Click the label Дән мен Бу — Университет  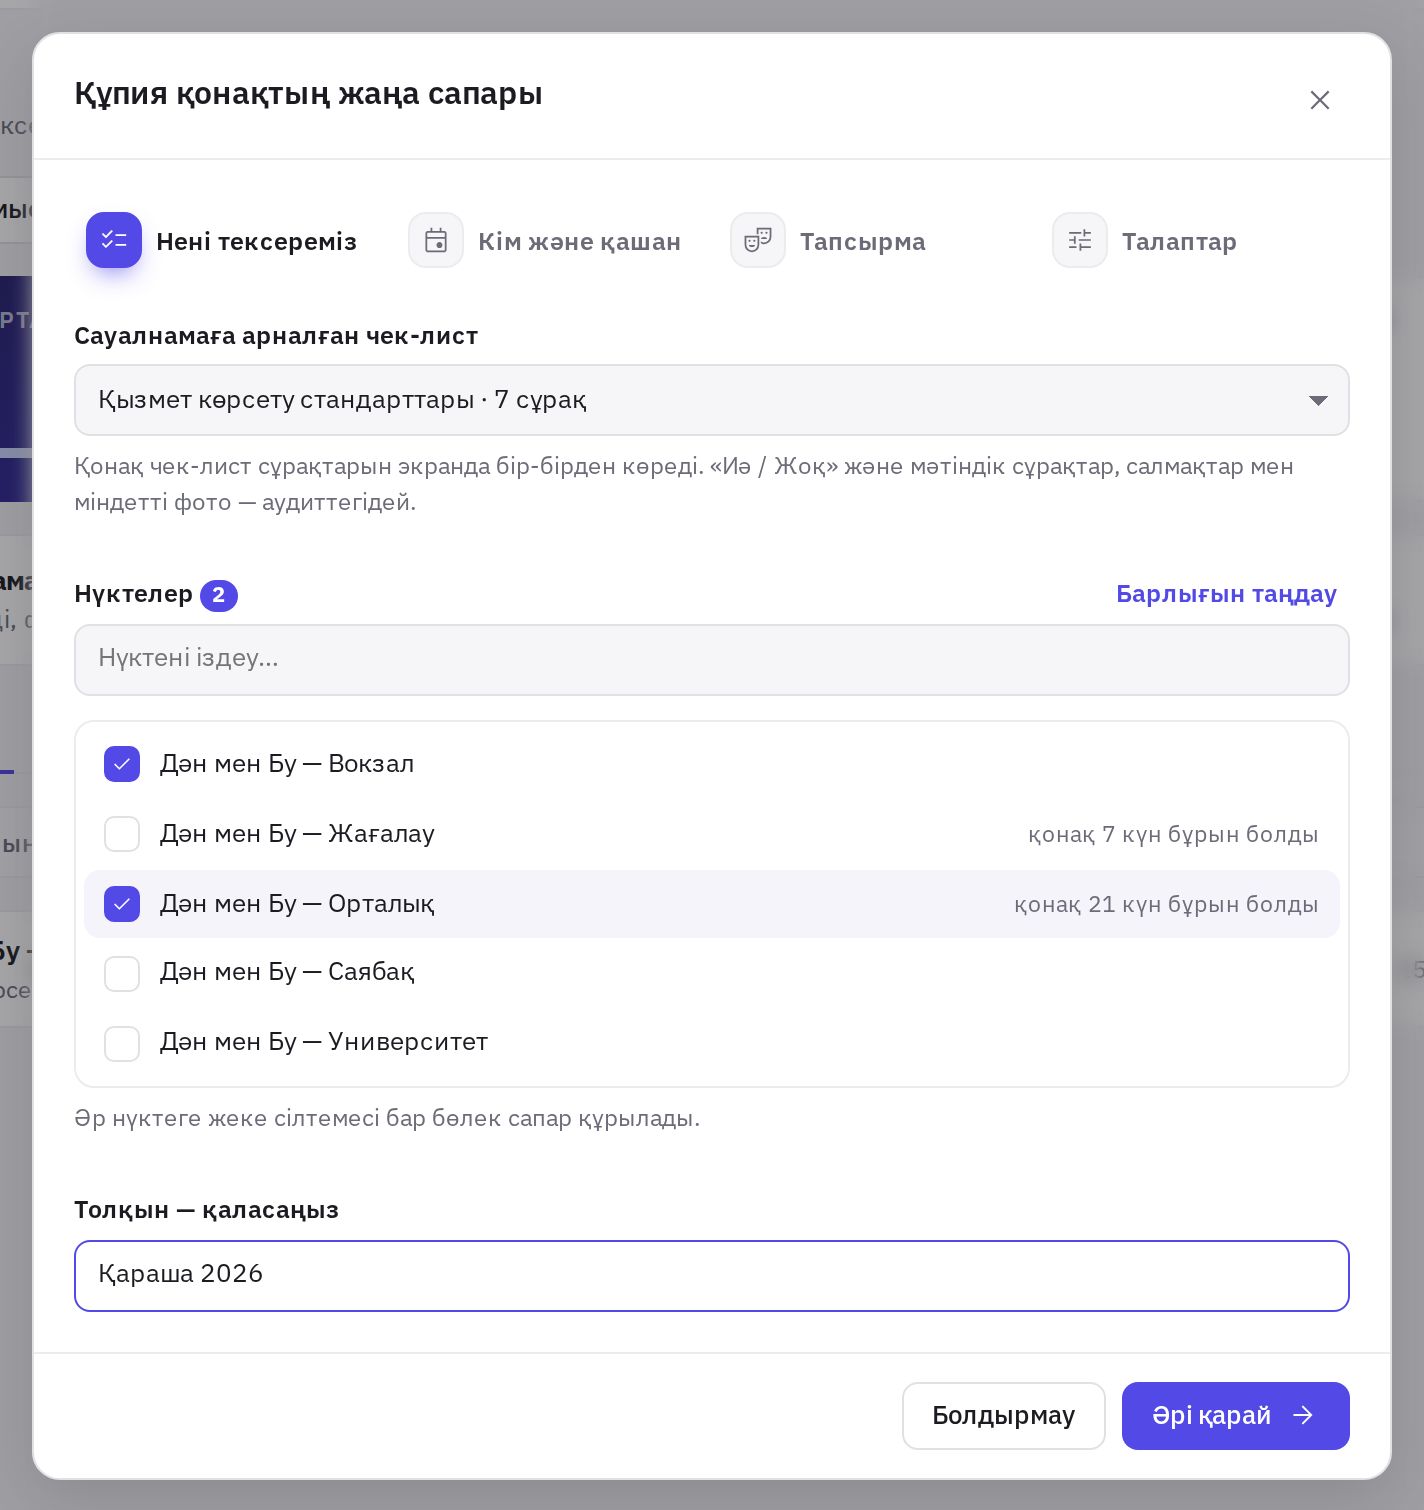point(324,1042)
